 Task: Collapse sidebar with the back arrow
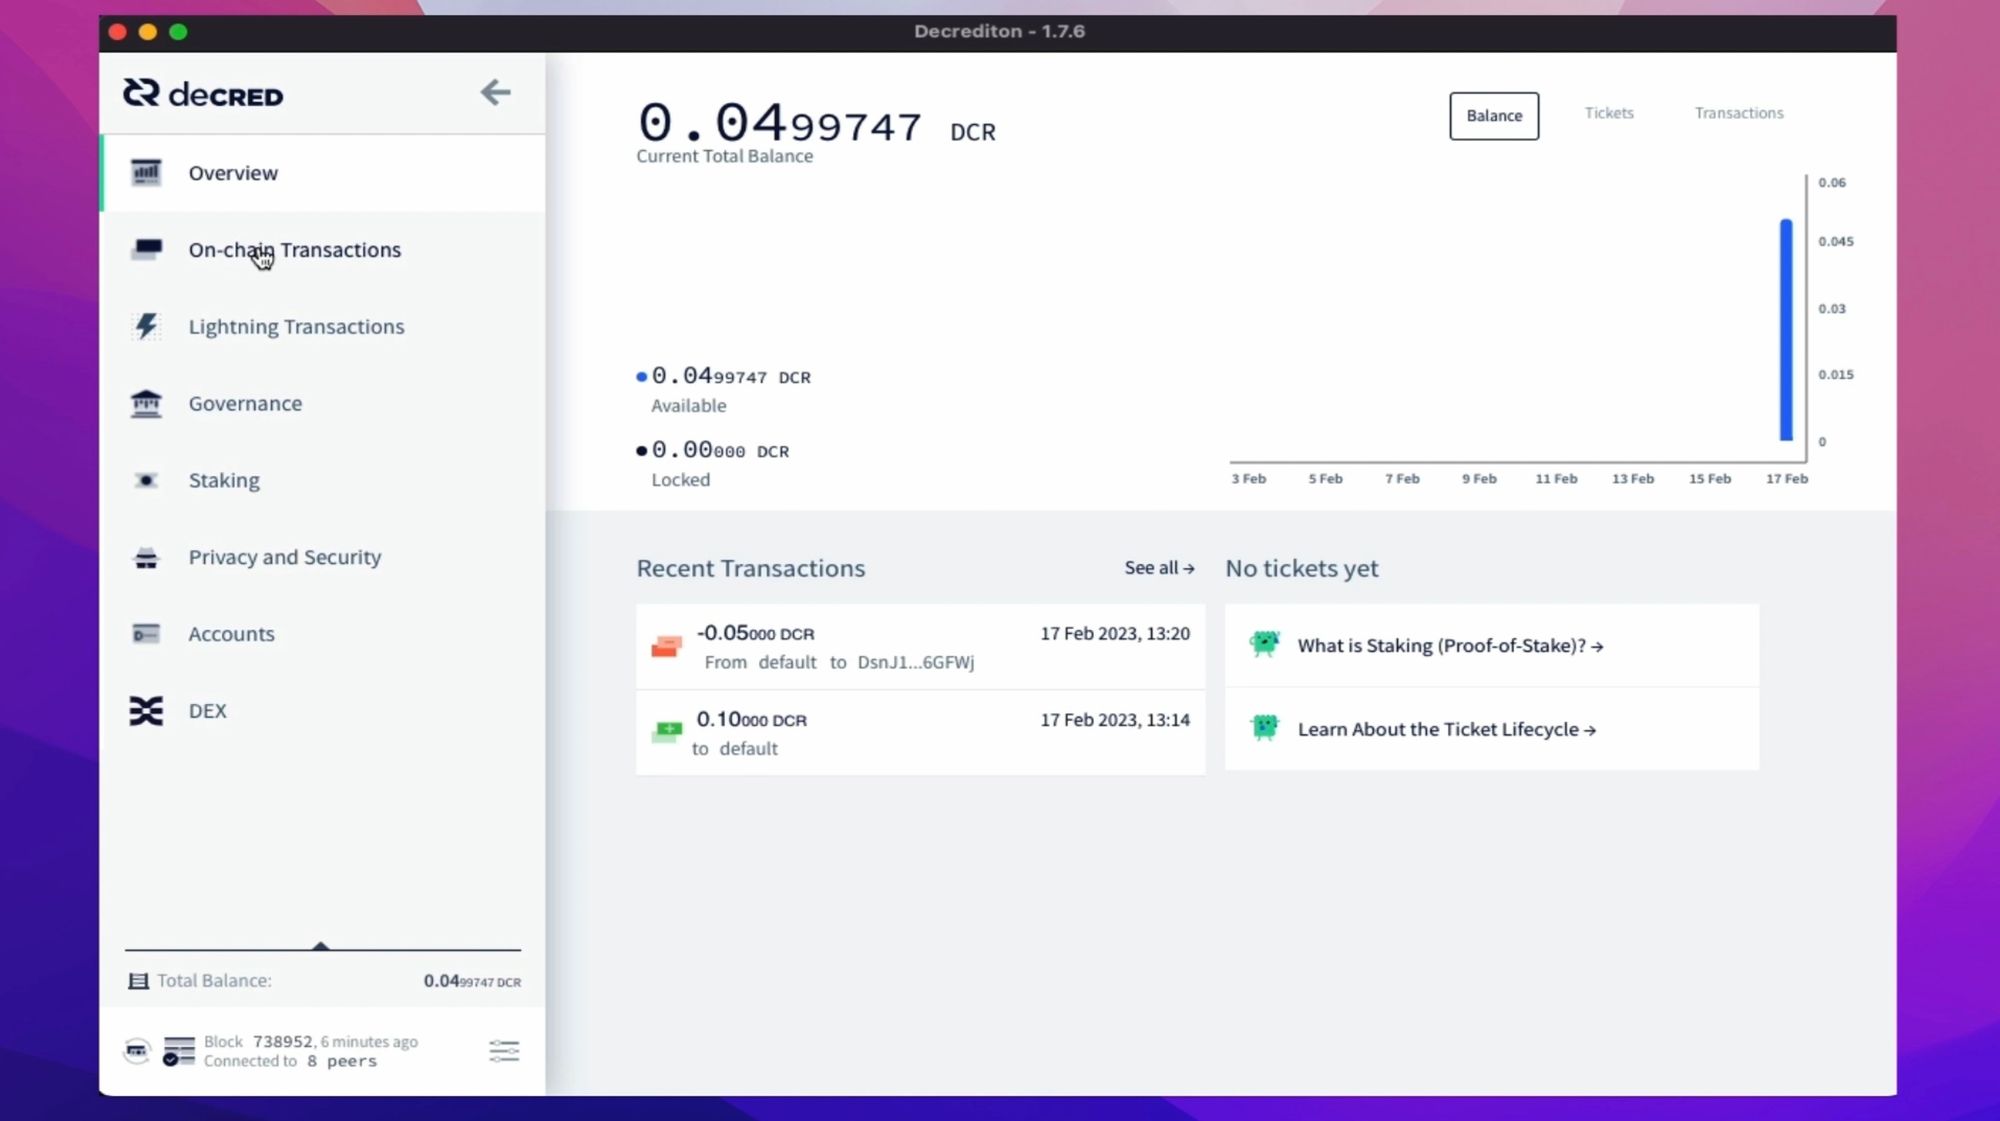point(495,93)
